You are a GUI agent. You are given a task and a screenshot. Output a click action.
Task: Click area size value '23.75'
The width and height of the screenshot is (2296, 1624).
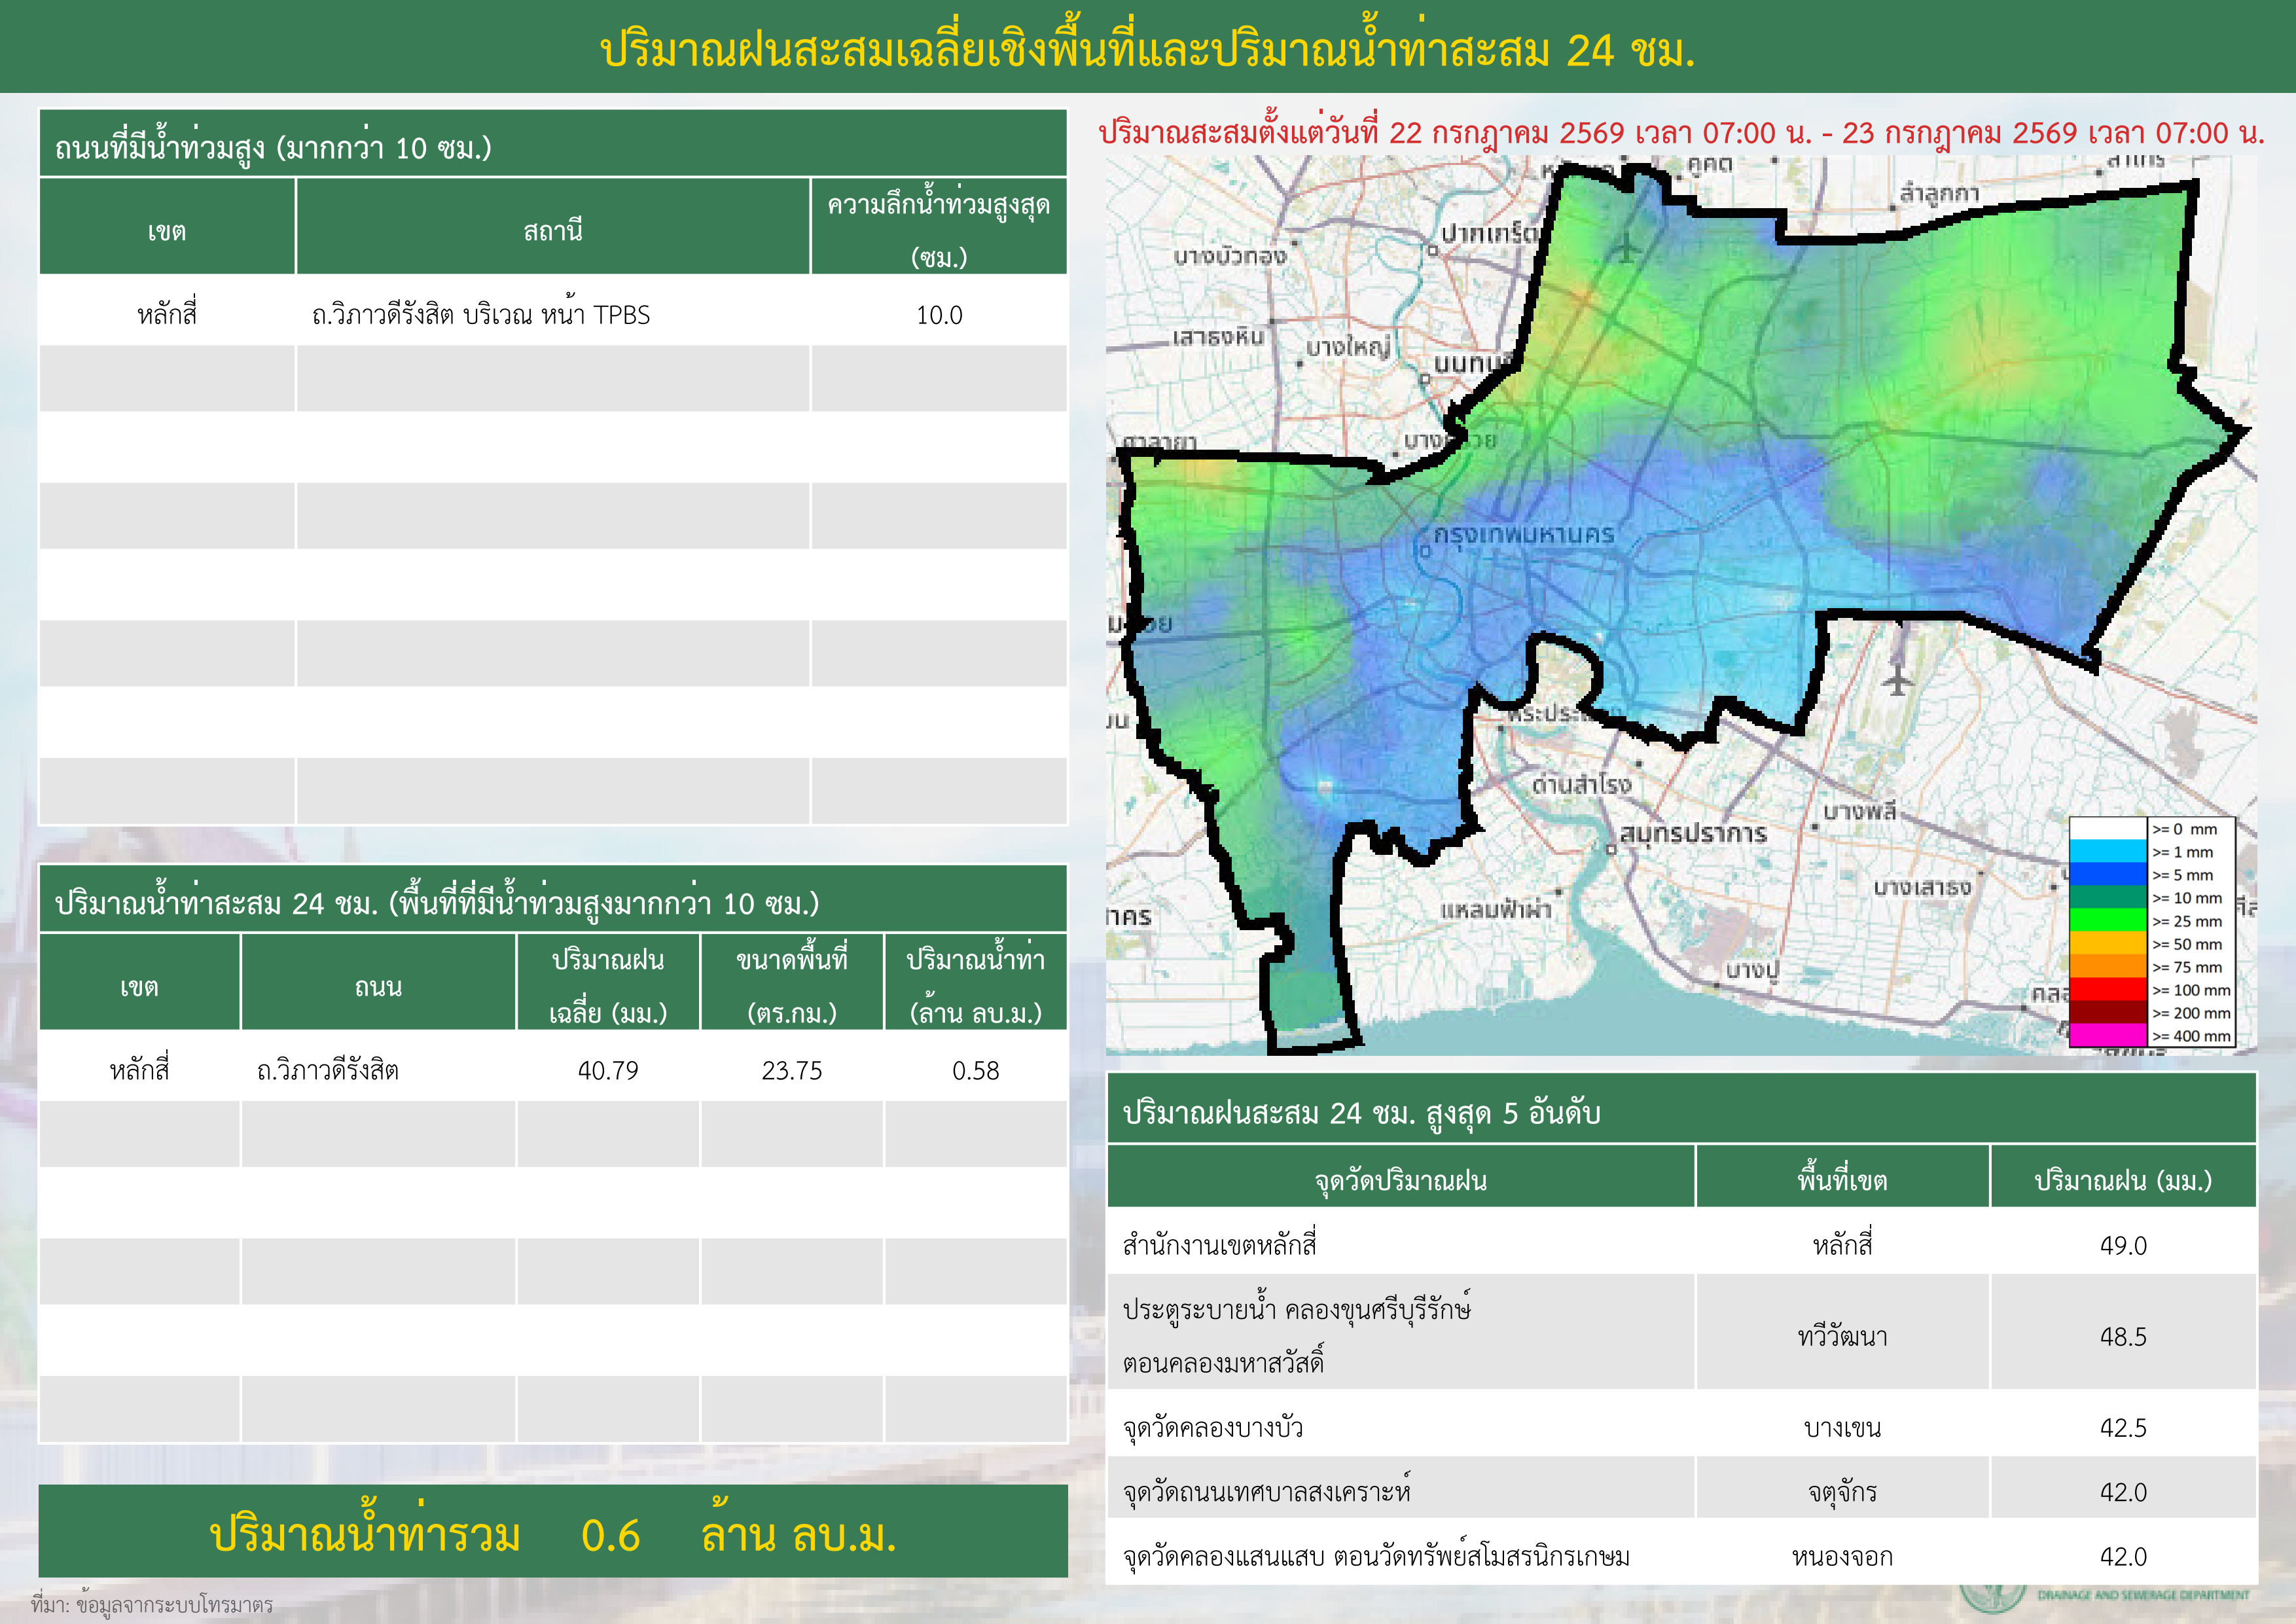pyautogui.click(x=792, y=1071)
